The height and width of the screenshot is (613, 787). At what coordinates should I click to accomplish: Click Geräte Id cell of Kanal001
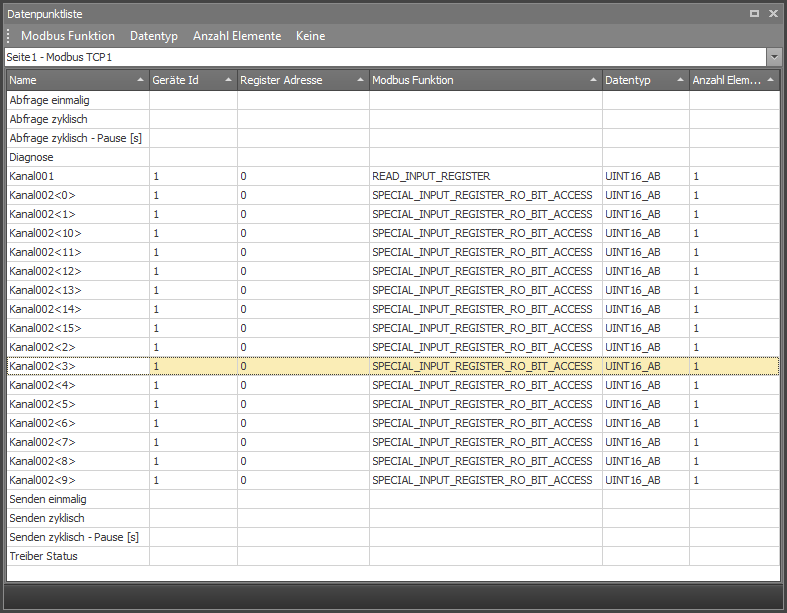(x=193, y=176)
